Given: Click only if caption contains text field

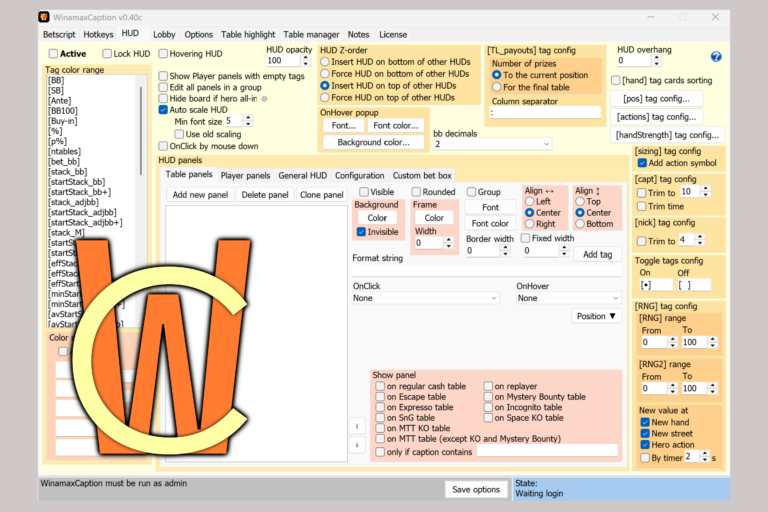Looking at the screenshot, I should coord(547,451).
